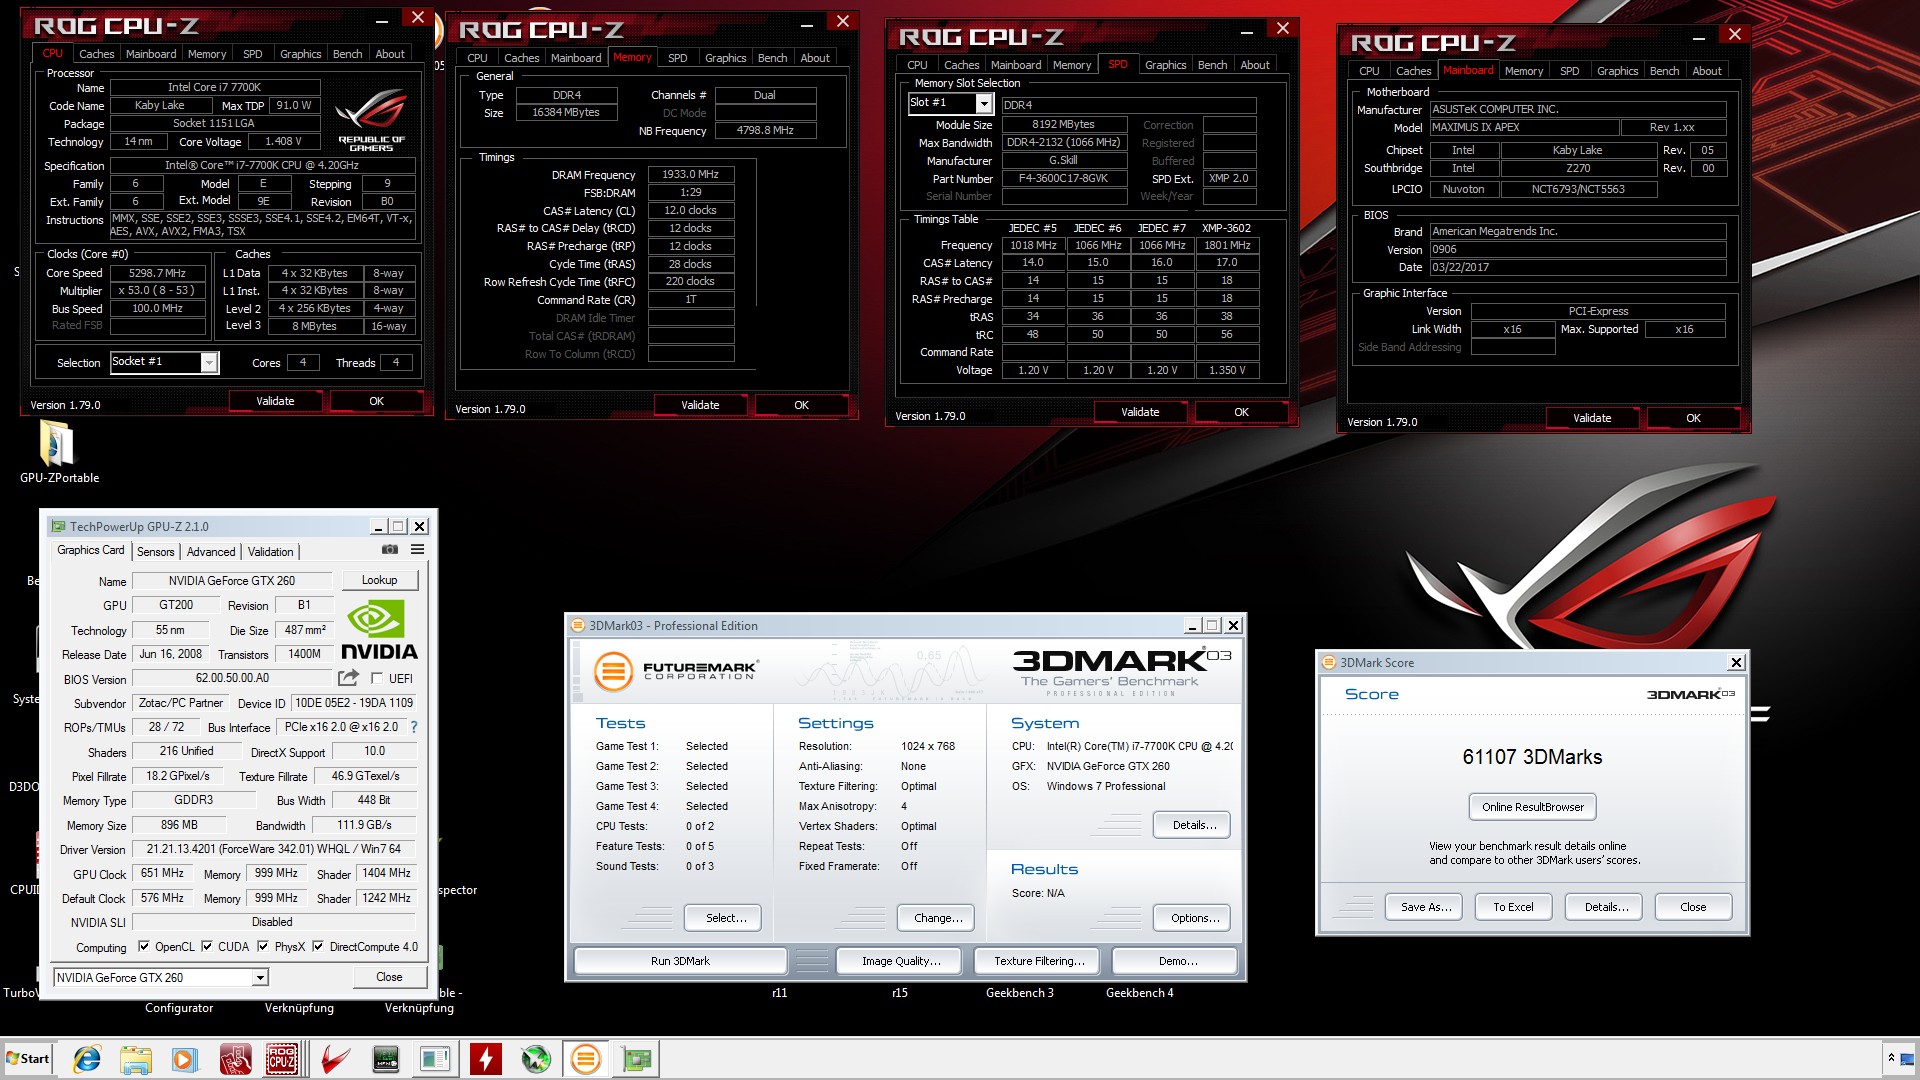Open the Graphics tab in the SPD CPU-Z window
Image resolution: width=1920 pixels, height=1080 pixels.
click(x=1165, y=65)
